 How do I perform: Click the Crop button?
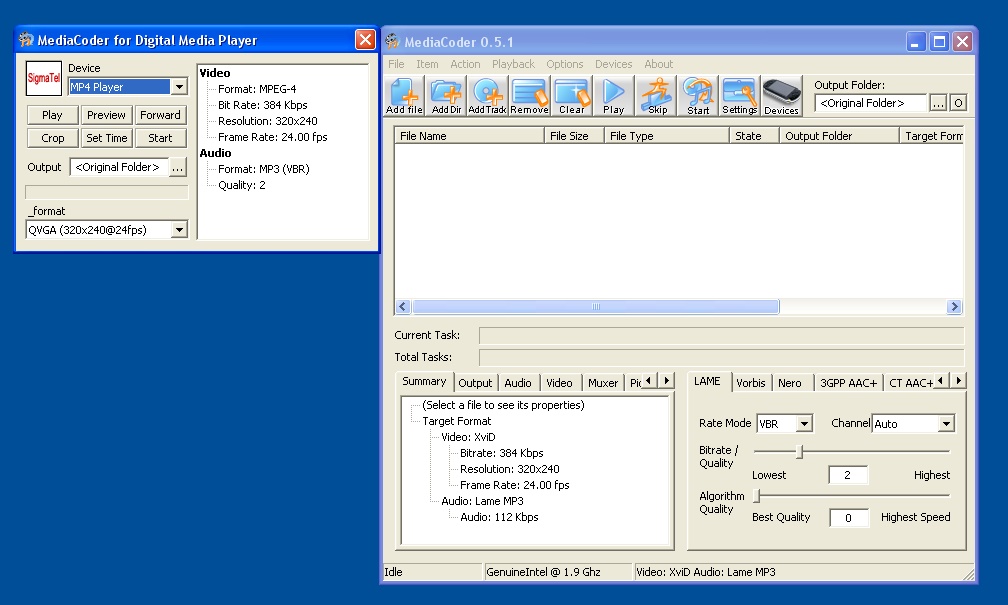(x=52, y=138)
